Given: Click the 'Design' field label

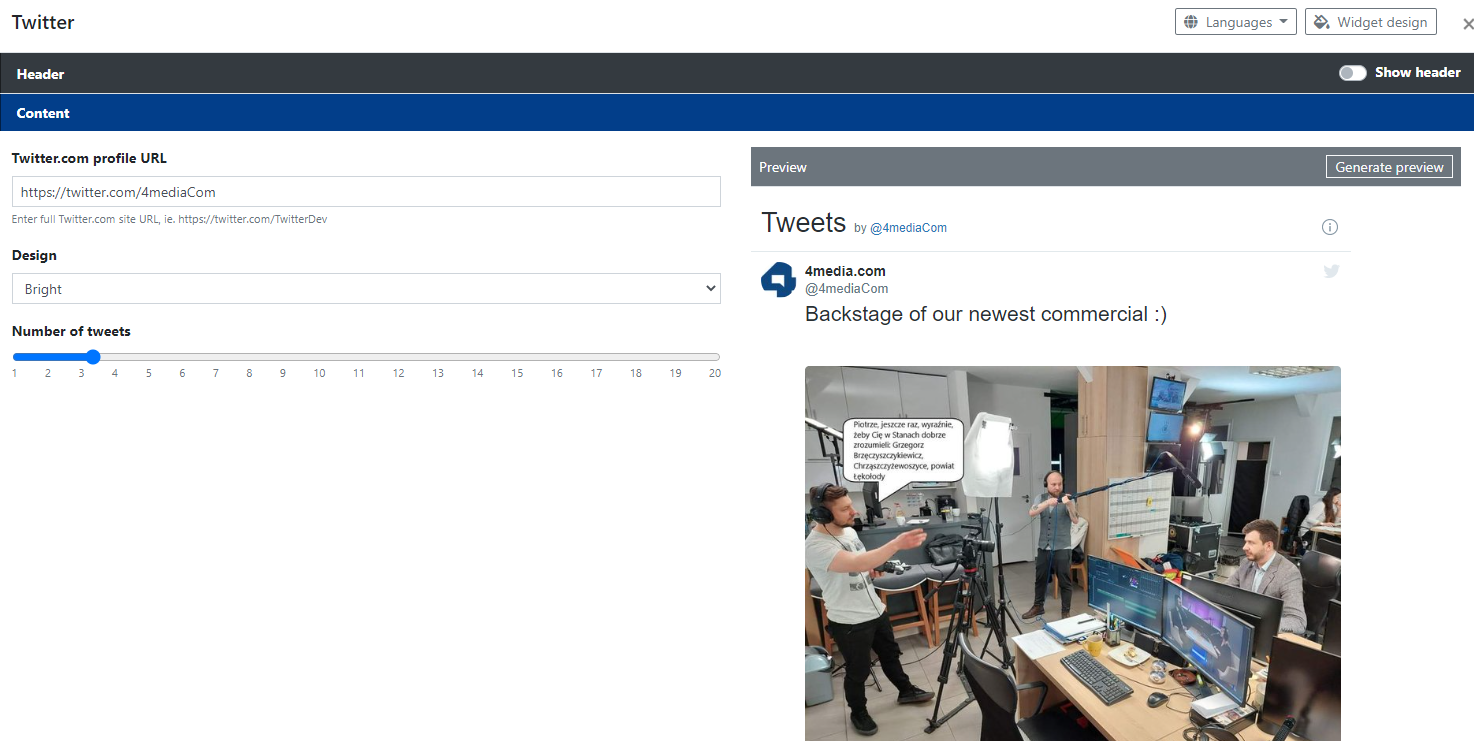Looking at the screenshot, I should (x=34, y=255).
